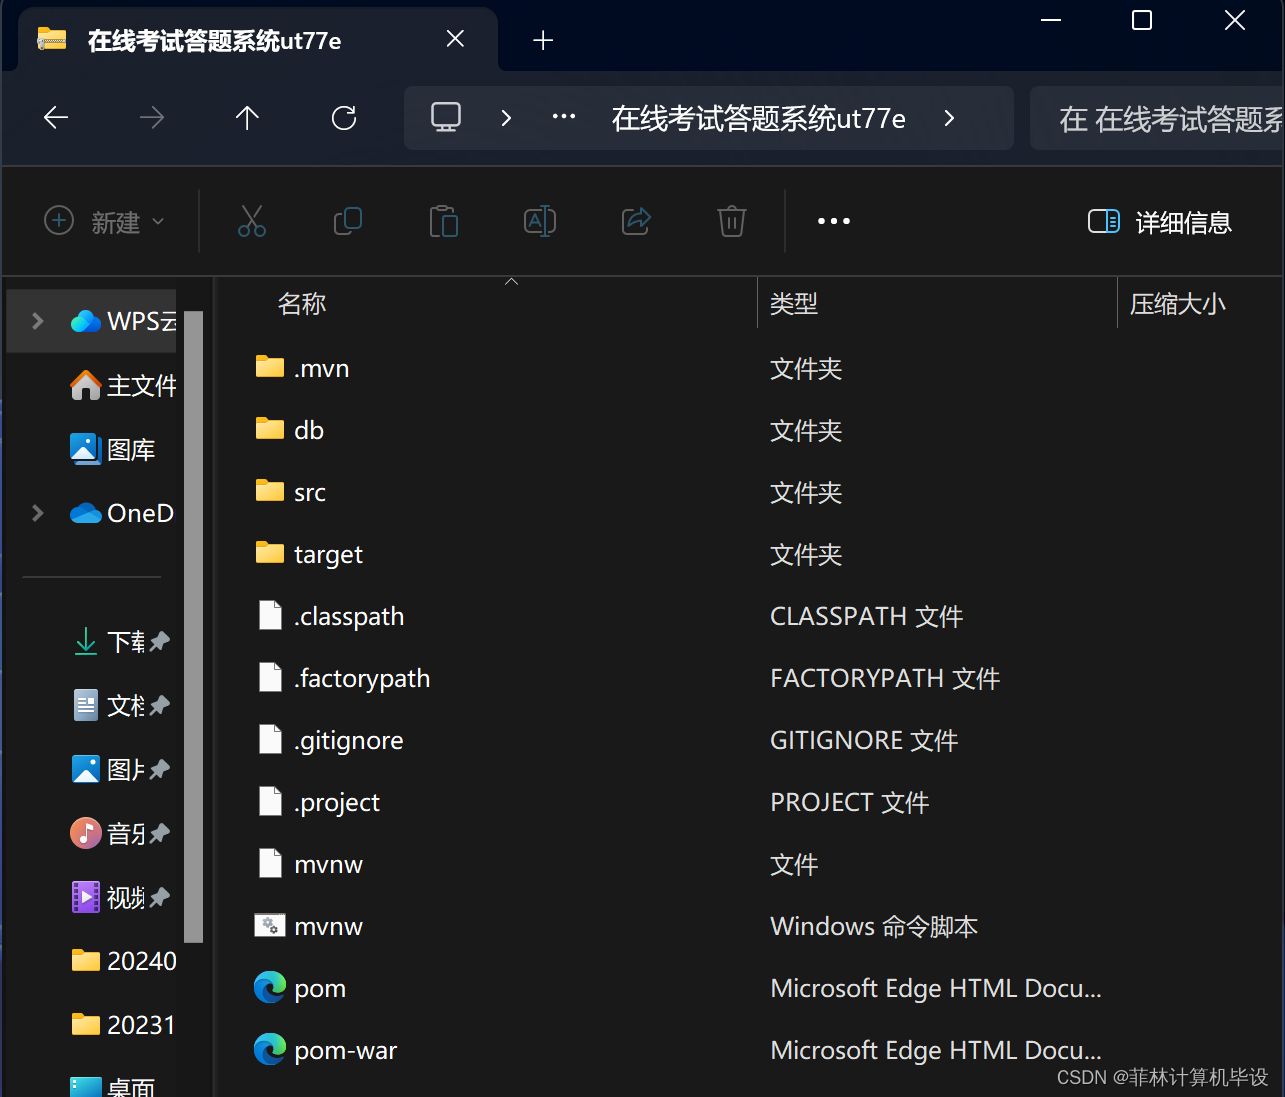The image size is (1285, 1097).
Task: Open the src folder
Action: pyautogui.click(x=309, y=491)
